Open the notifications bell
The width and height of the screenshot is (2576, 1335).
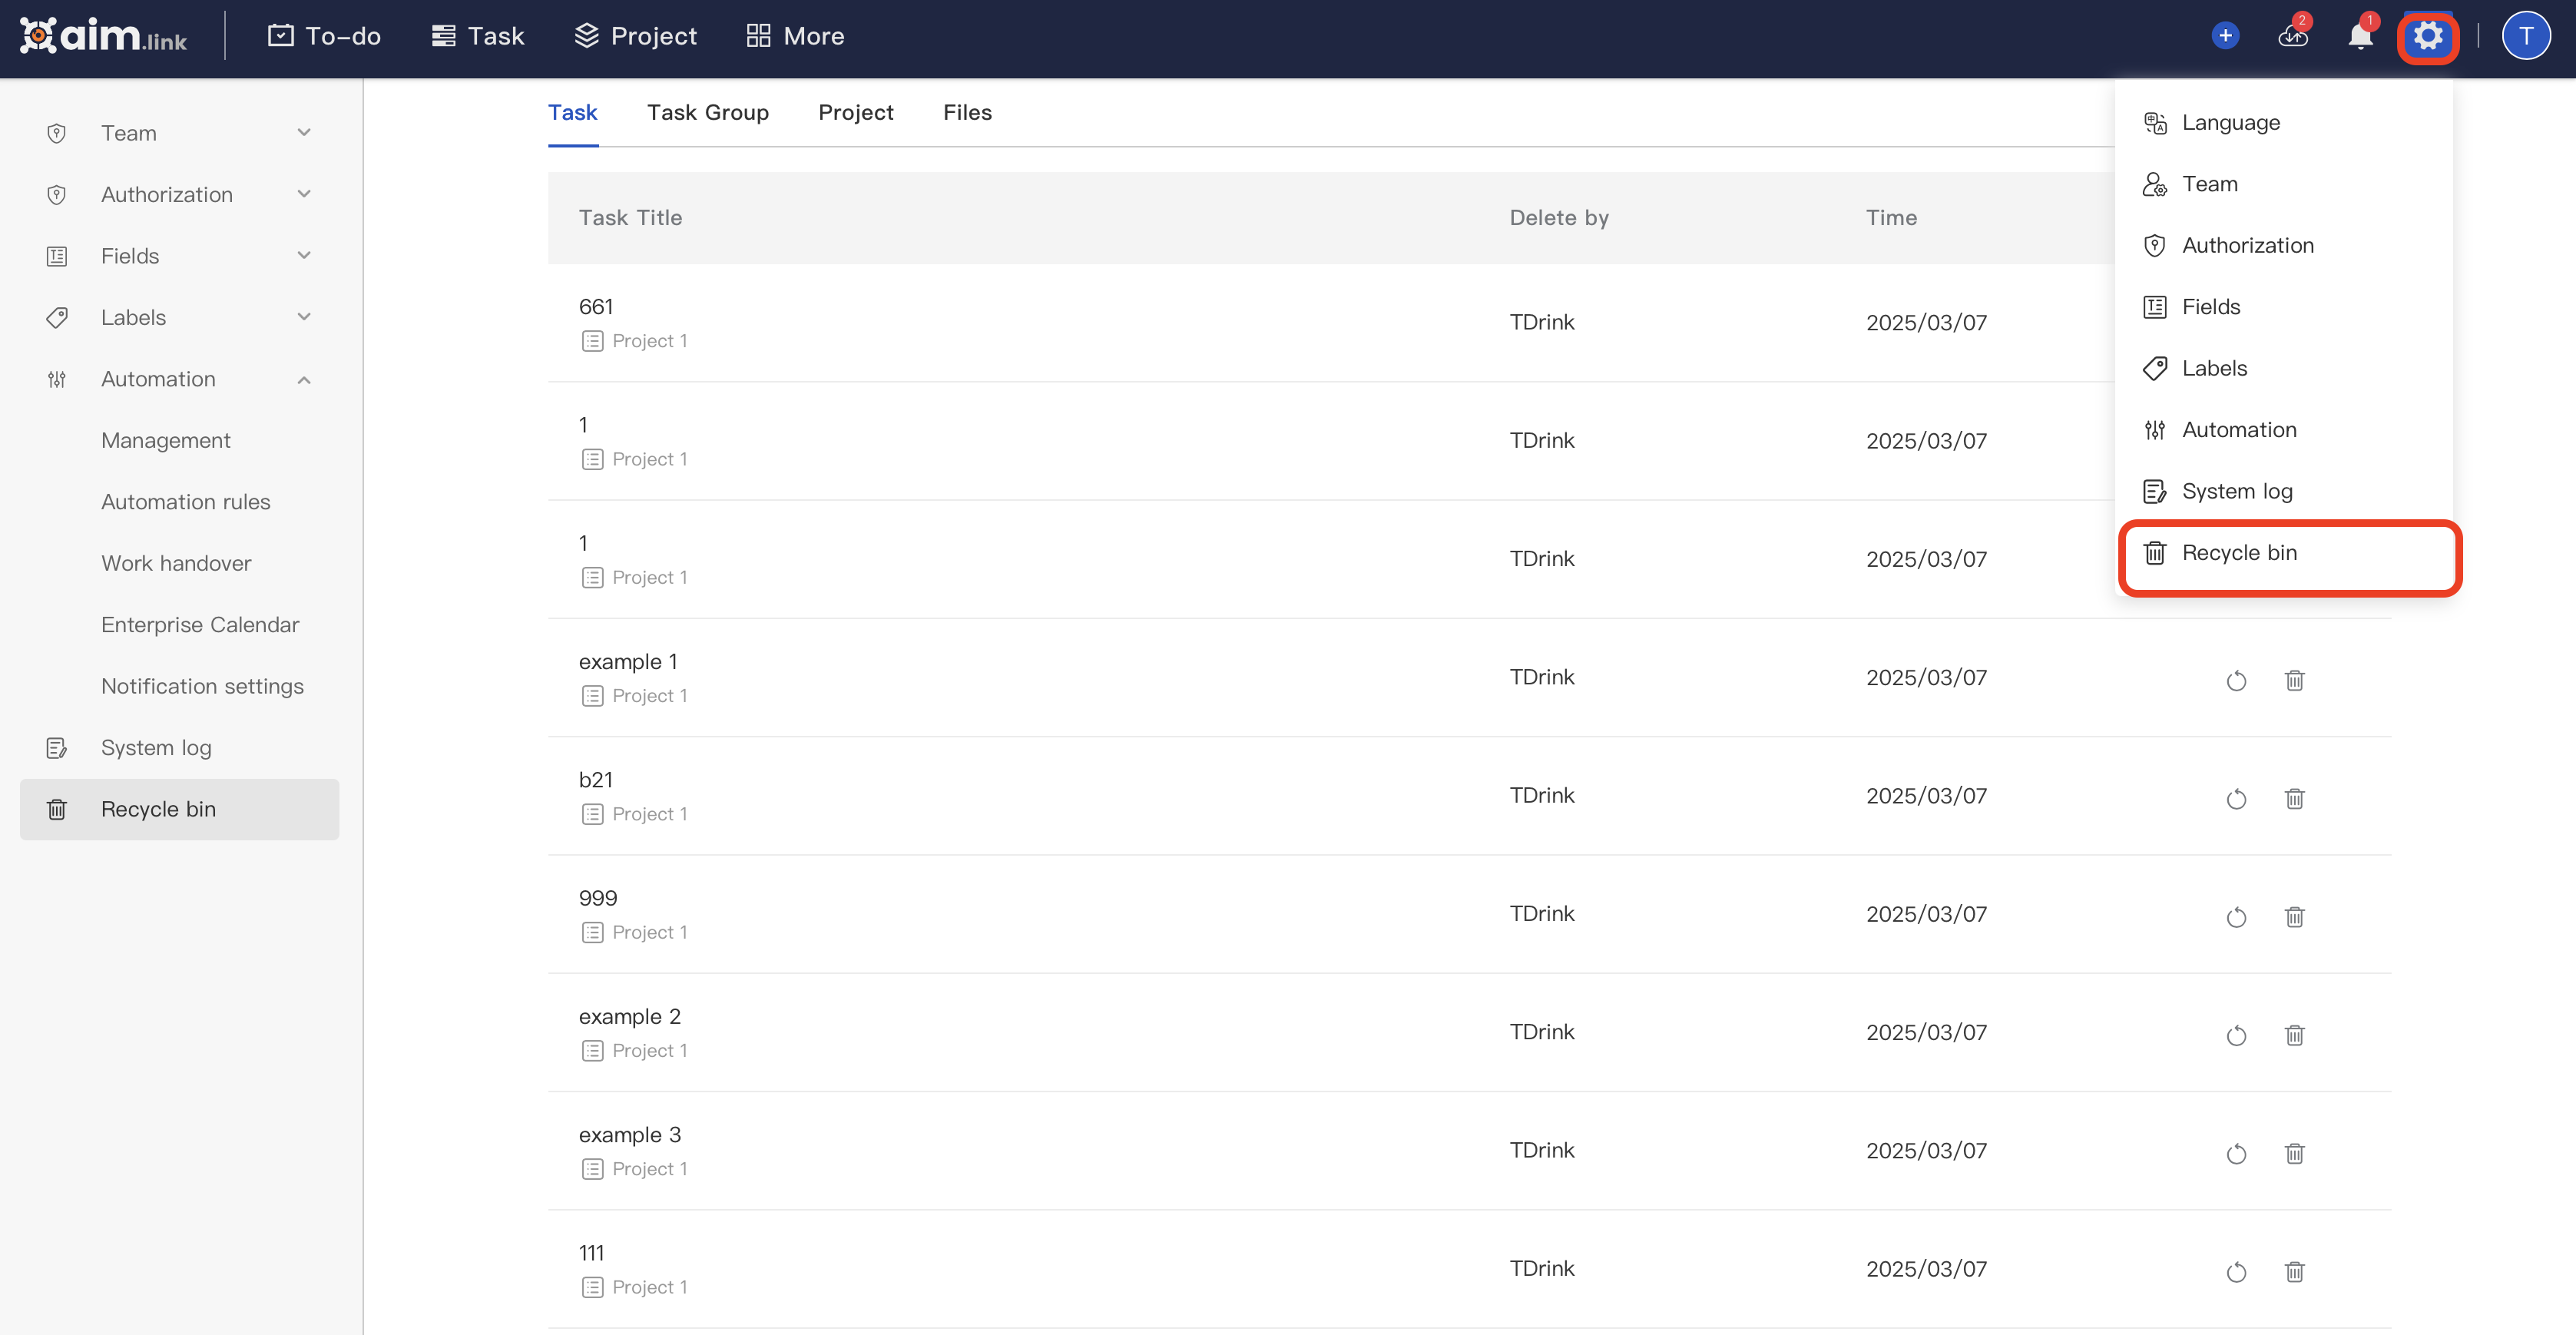click(x=2359, y=37)
